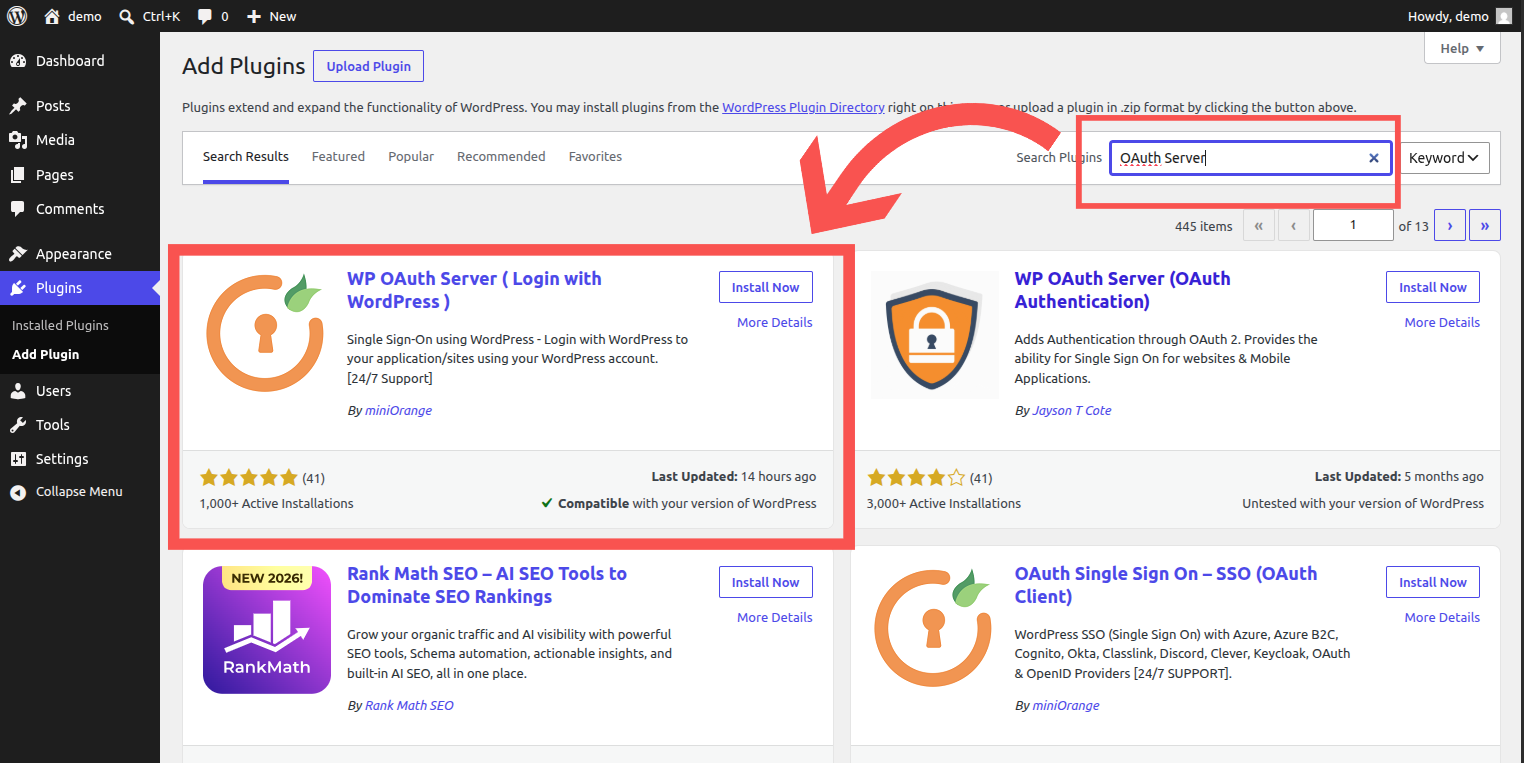Go to the first page of results
The image size is (1524, 763).
coord(1259,226)
